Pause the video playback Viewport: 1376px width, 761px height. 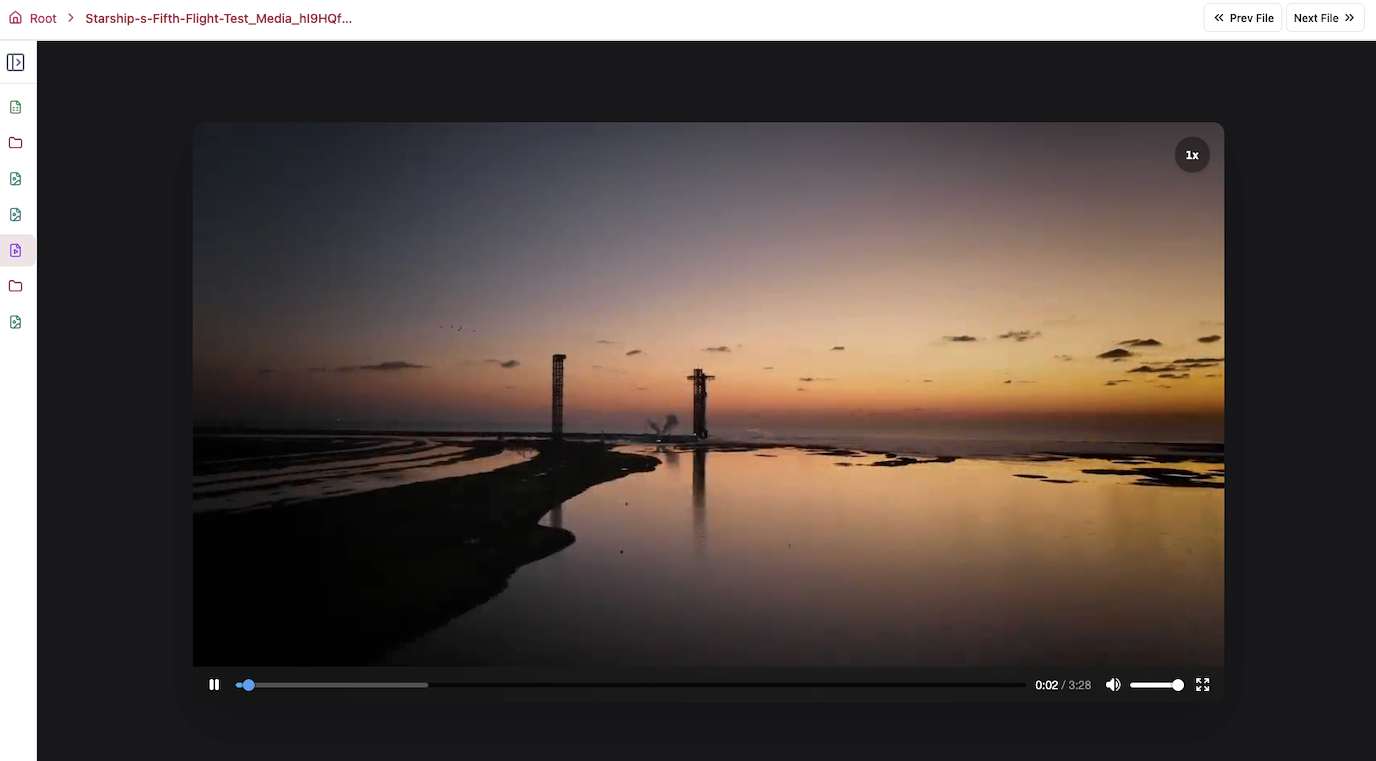coord(214,685)
